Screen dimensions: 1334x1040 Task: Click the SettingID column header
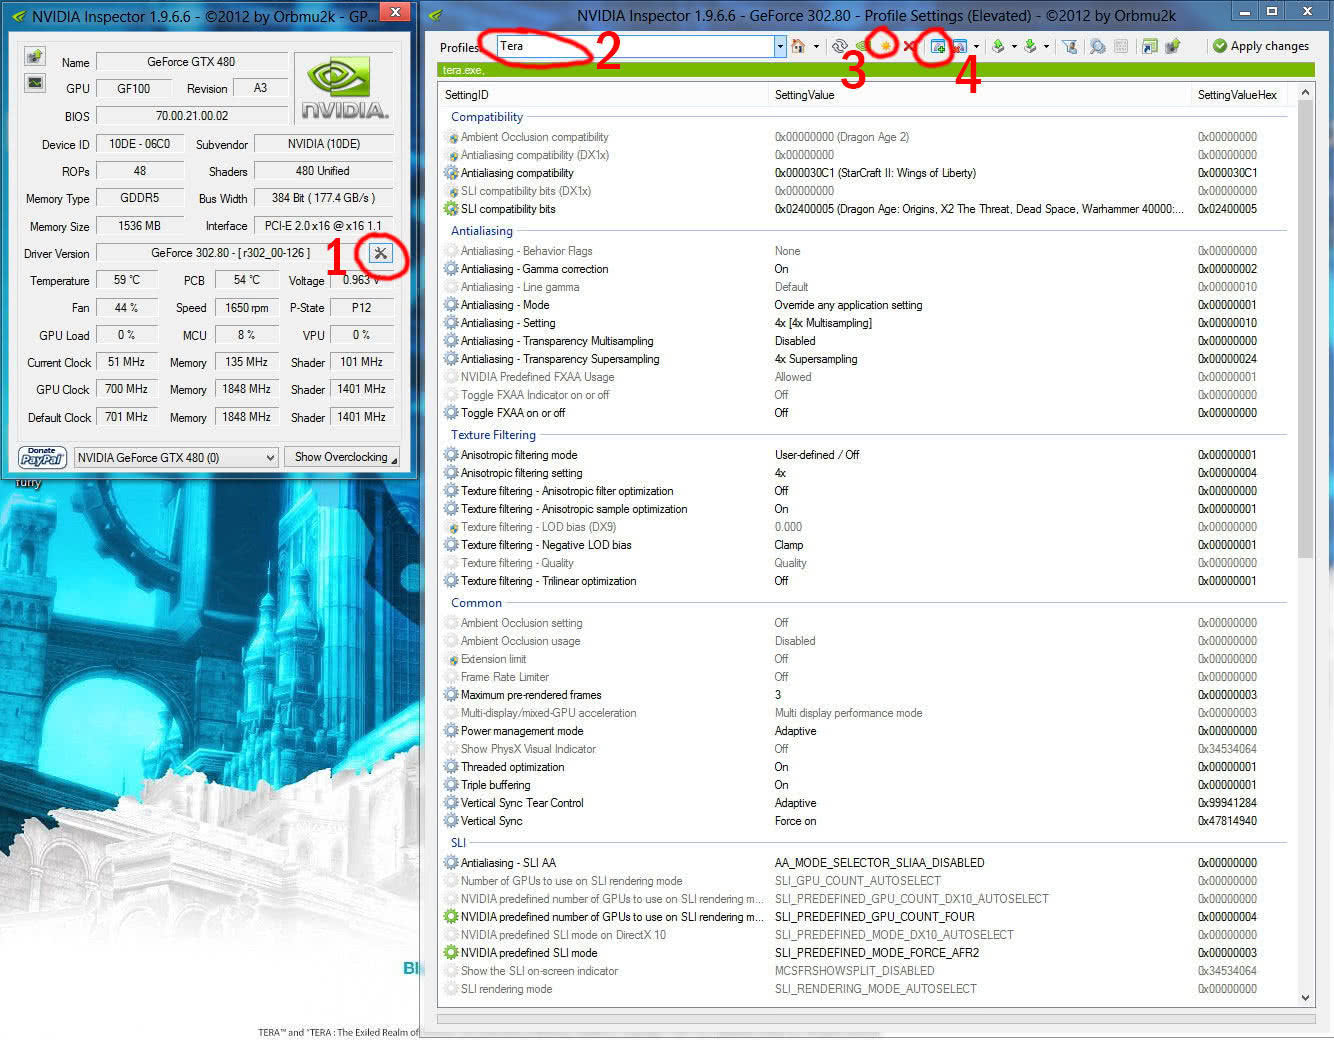click(x=604, y=95)
